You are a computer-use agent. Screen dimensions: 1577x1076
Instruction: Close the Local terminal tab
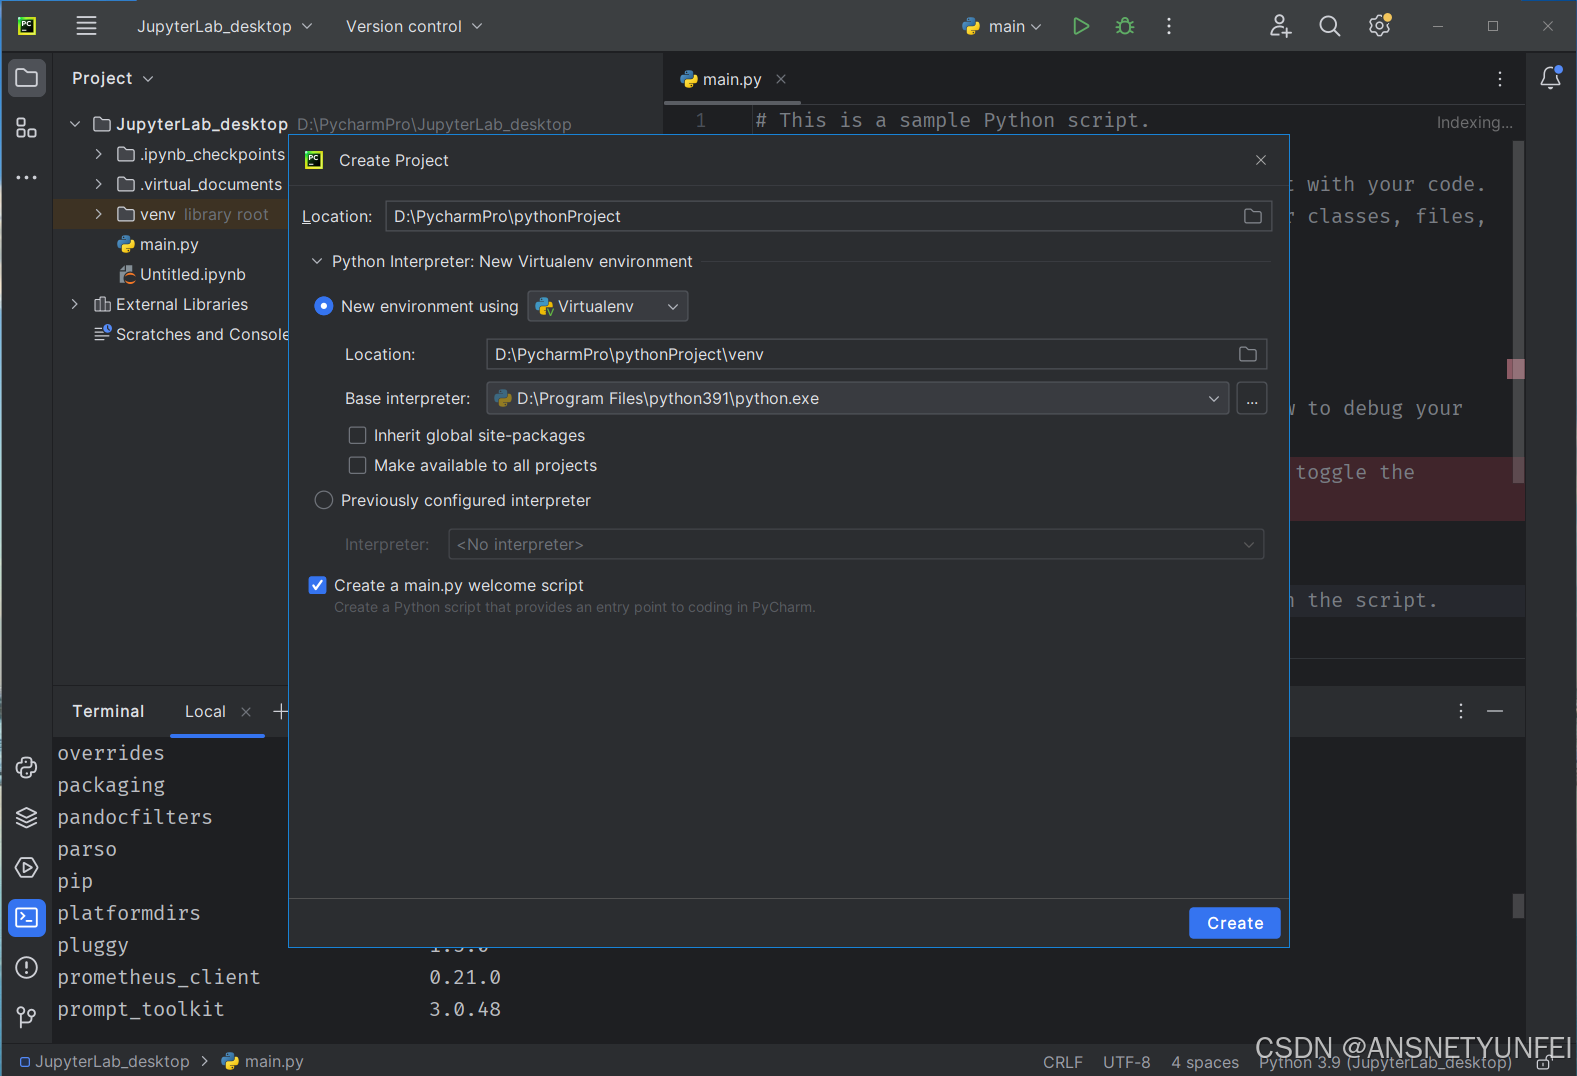pyautogui.click(x=246, y=712)
